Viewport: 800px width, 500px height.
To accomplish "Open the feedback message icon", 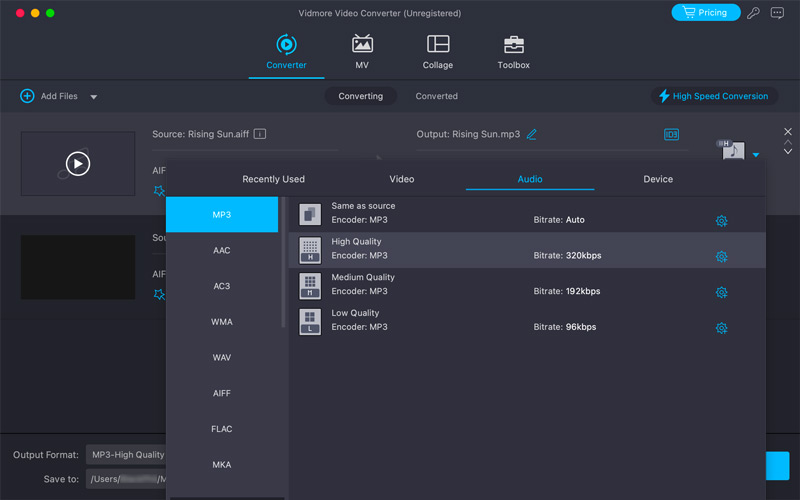I will point(777,13).
